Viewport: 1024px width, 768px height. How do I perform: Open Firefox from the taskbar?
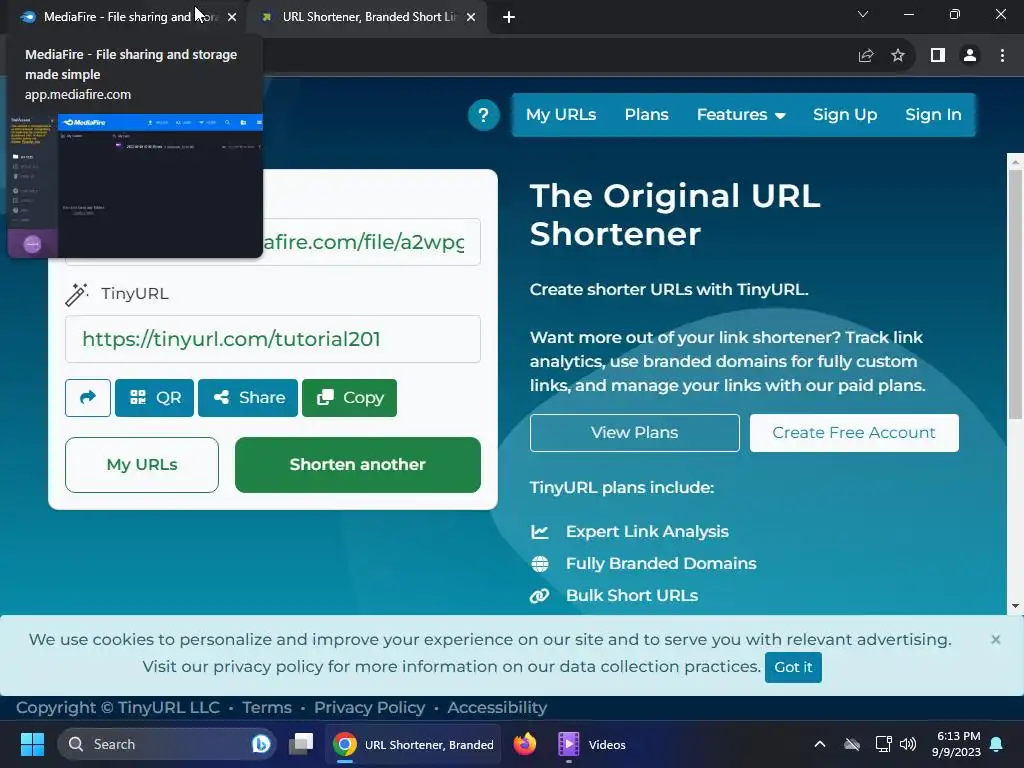coord(524,744)
